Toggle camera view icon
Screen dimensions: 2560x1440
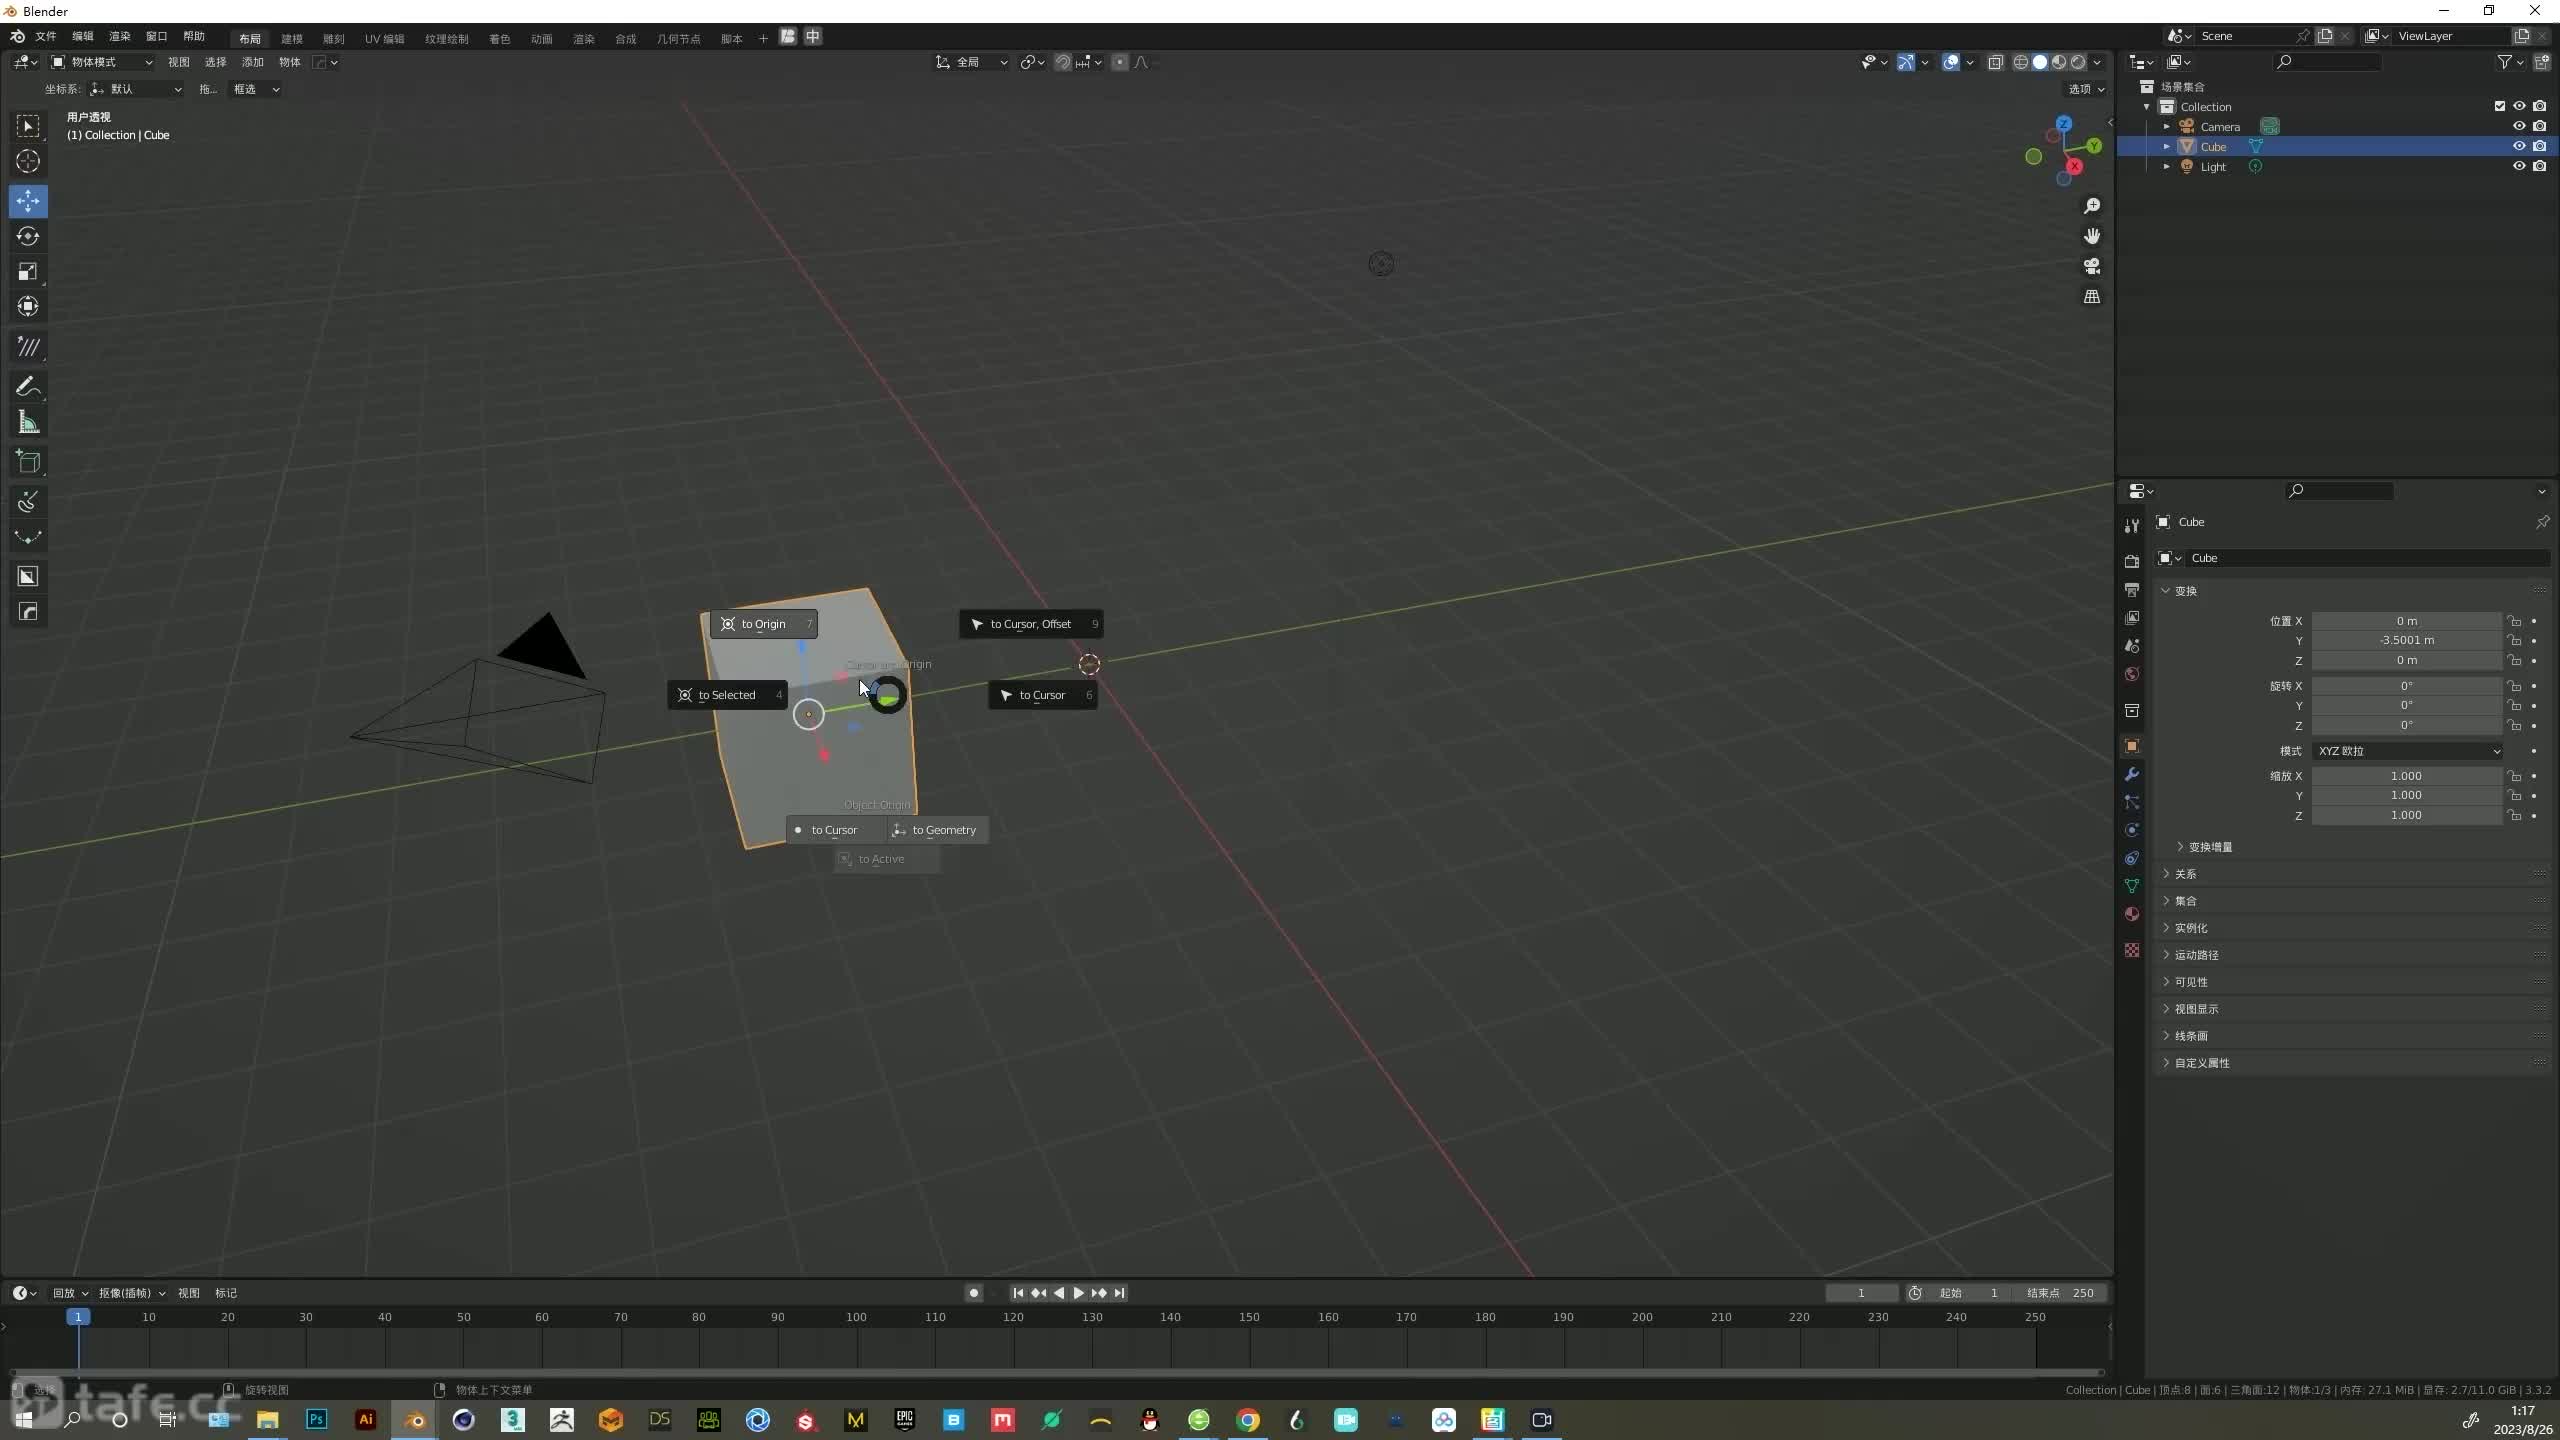2091,266
